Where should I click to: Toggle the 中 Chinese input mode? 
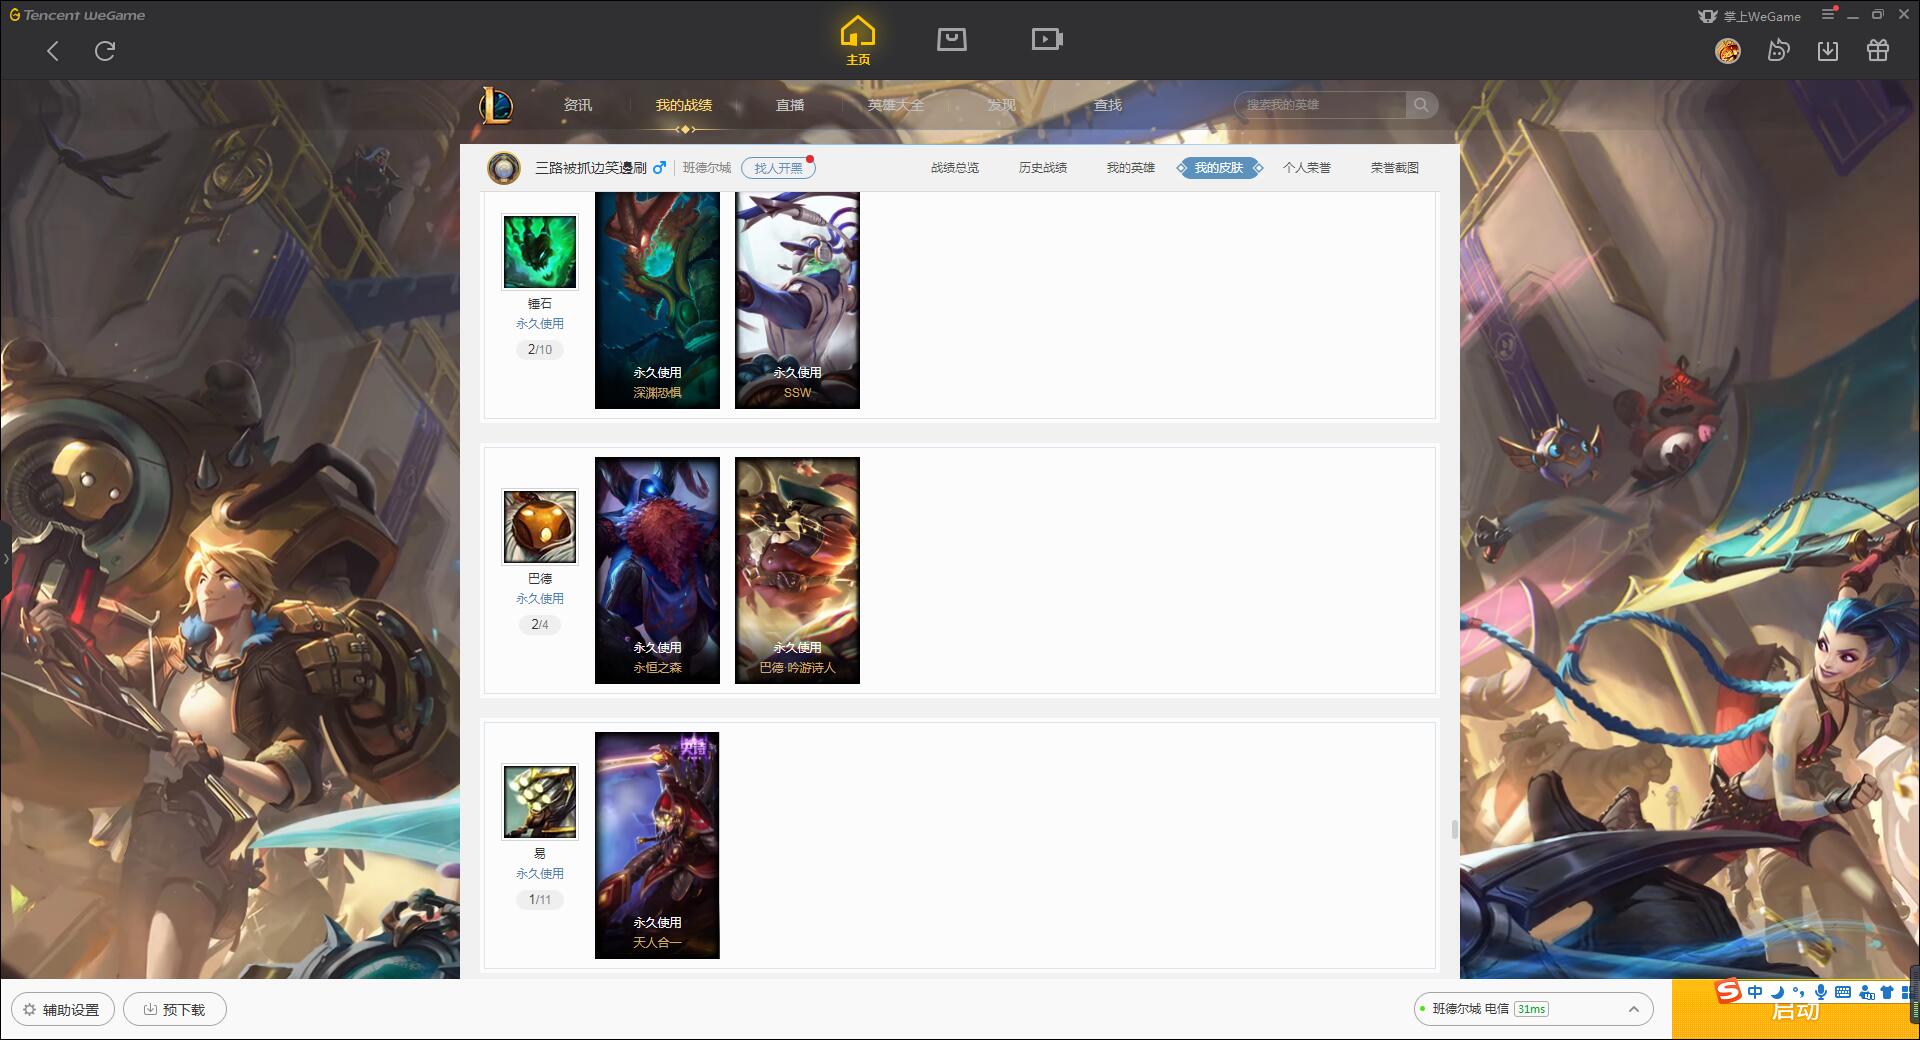point(1755,992)
